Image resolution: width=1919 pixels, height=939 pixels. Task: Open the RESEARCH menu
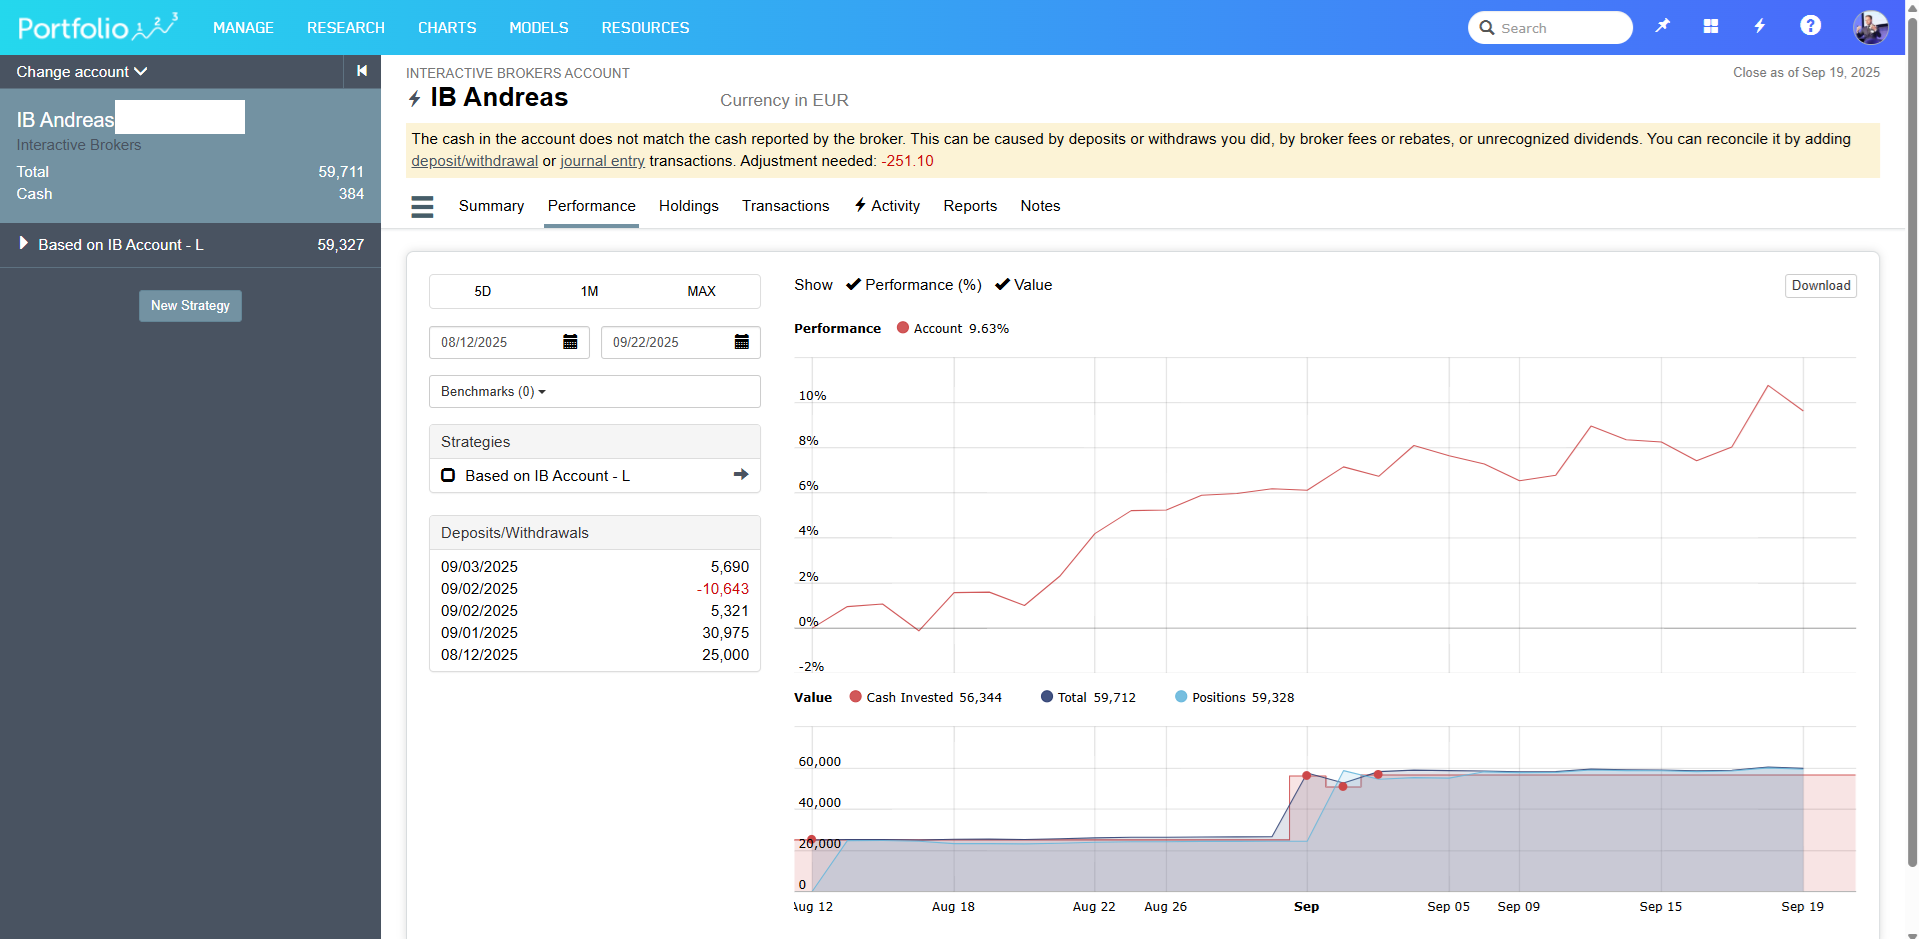pyautogui.click(x=346, y=28)
